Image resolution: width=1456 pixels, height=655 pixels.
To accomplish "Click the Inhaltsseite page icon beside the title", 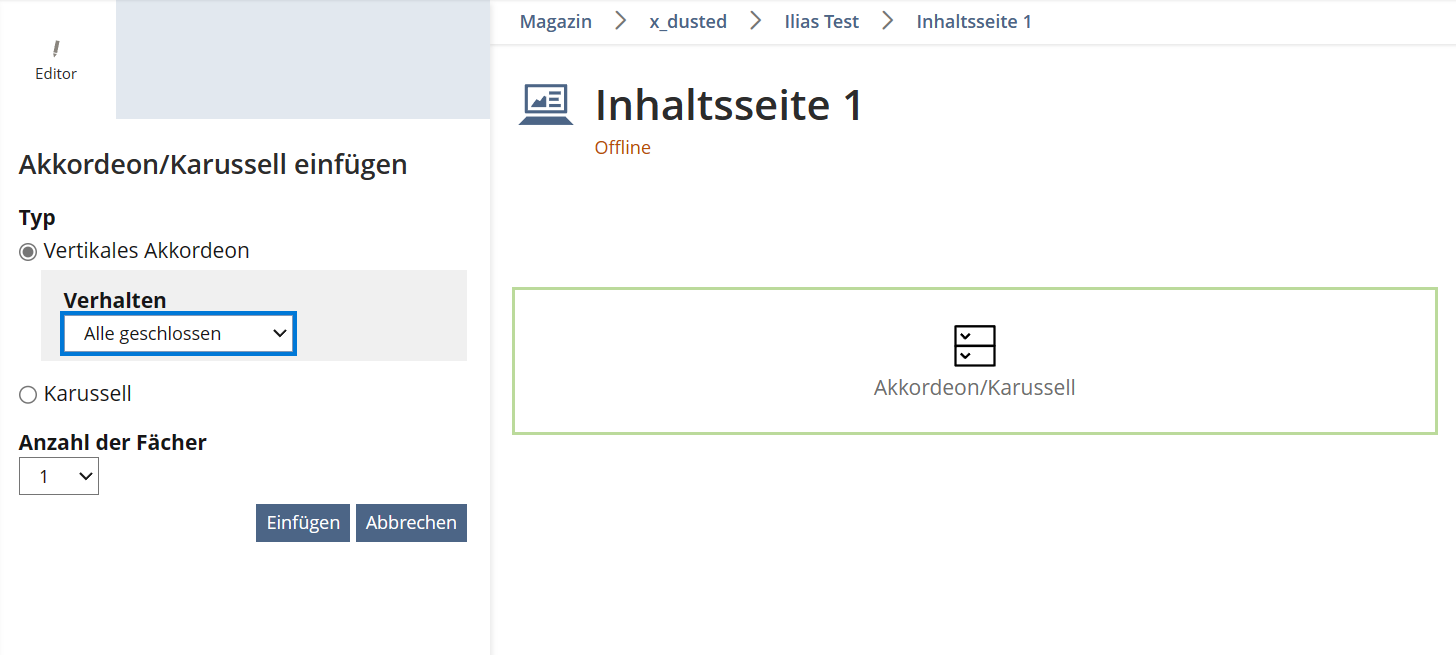I will click(x=546, y=105).
